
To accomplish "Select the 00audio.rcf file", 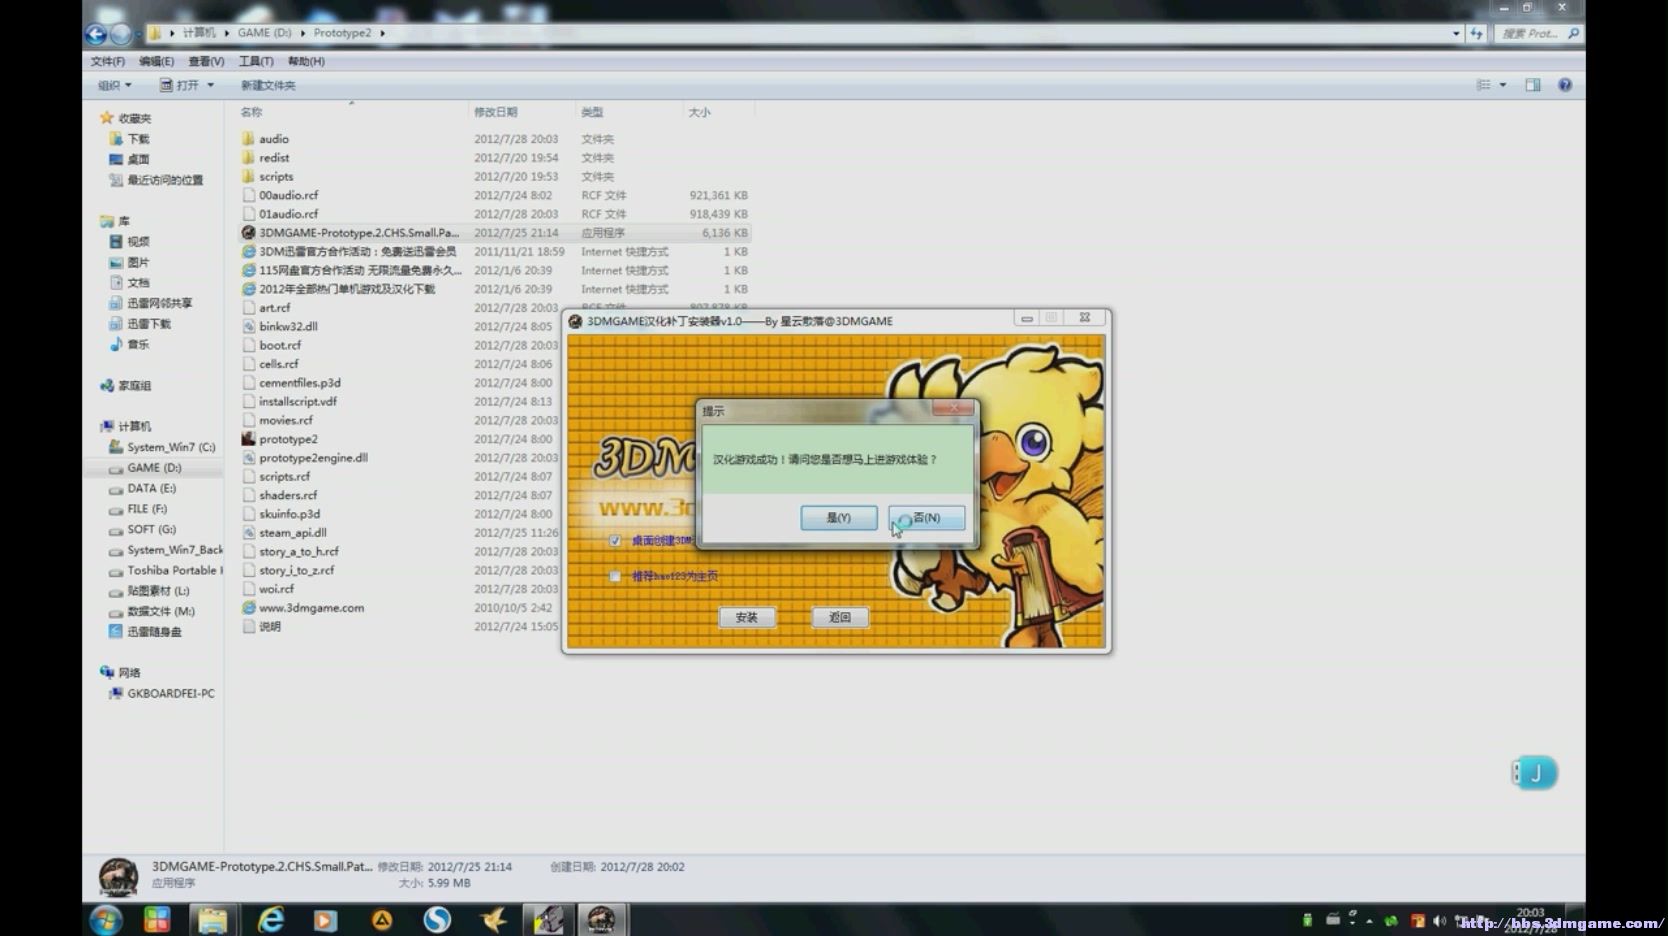I will coord(288,195).
